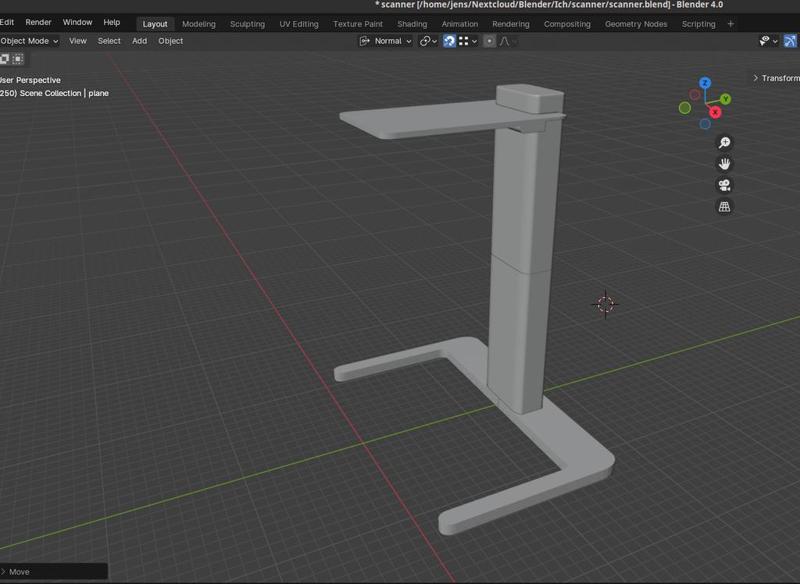Click the red X axis on gizmo
The width and height of the screenshot is (800, 584).
715,112
